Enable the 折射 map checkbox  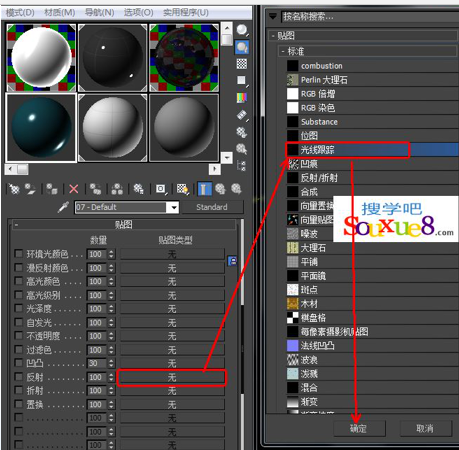click(19, 390)
